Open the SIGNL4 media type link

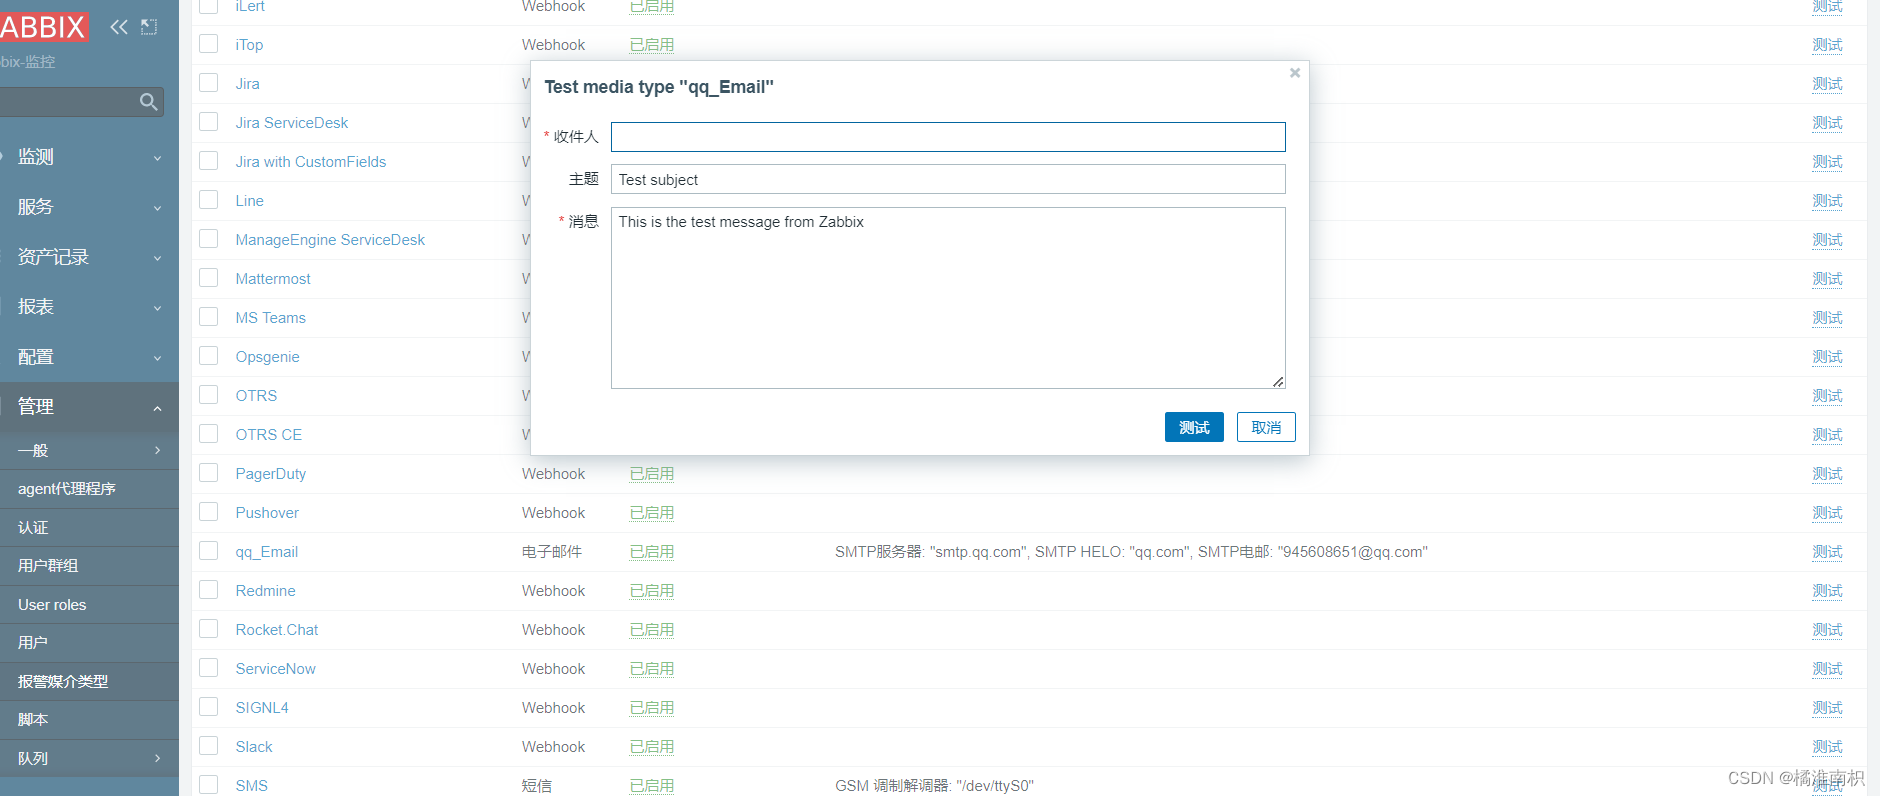point(262,708)
